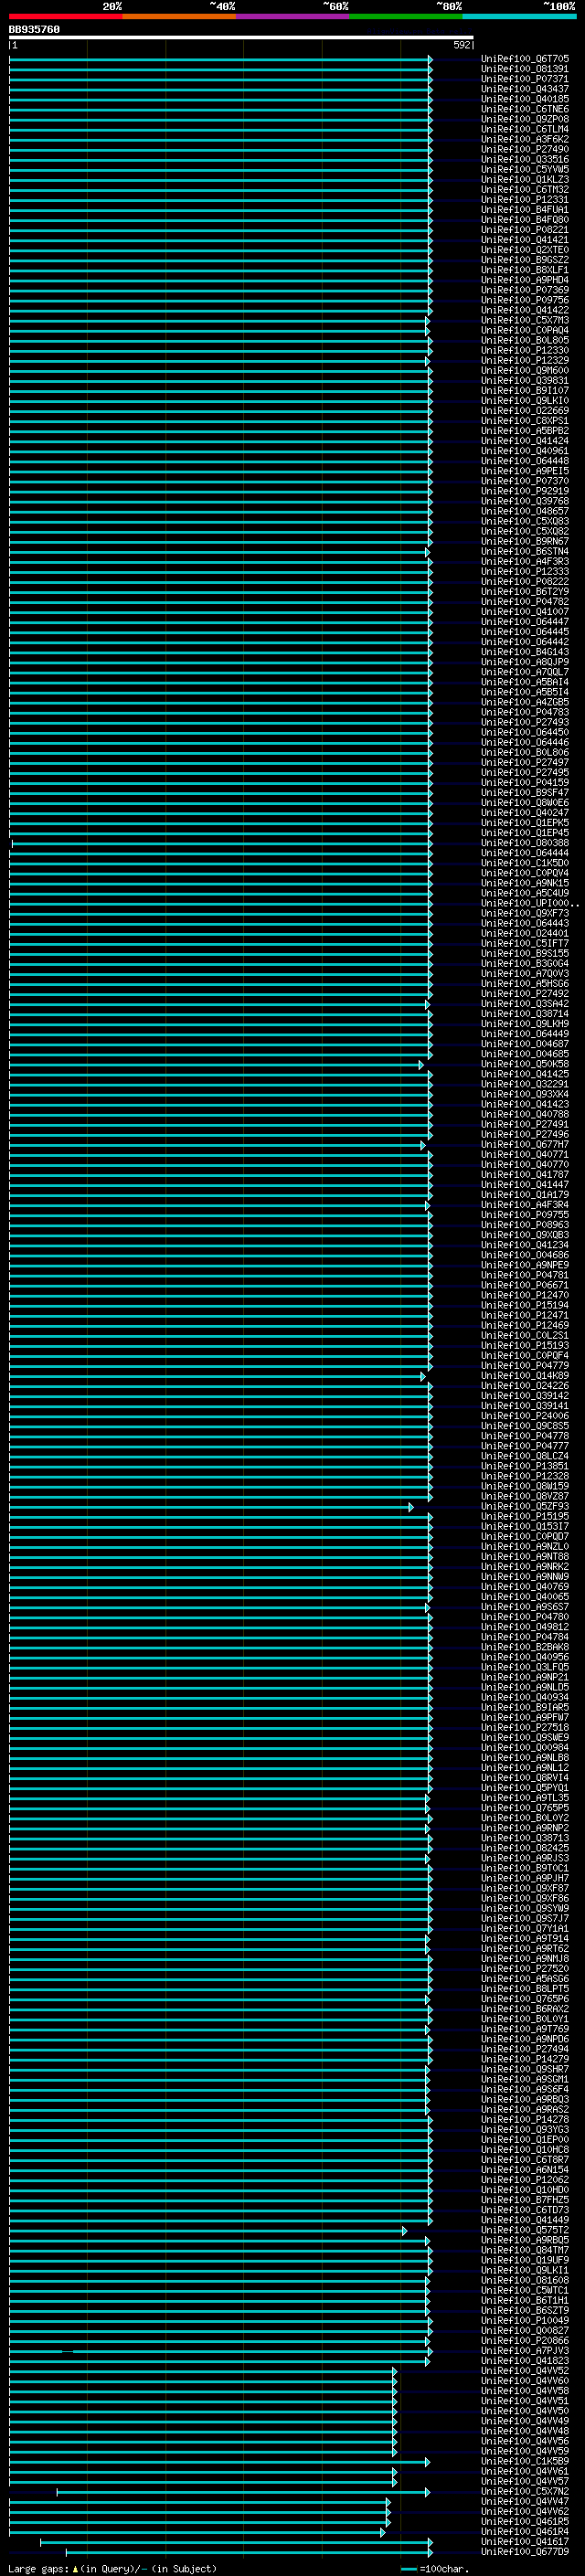Open hit UniRef100_Q41617
This screenshot has width=585, height=2576.
click(524, 2541)
